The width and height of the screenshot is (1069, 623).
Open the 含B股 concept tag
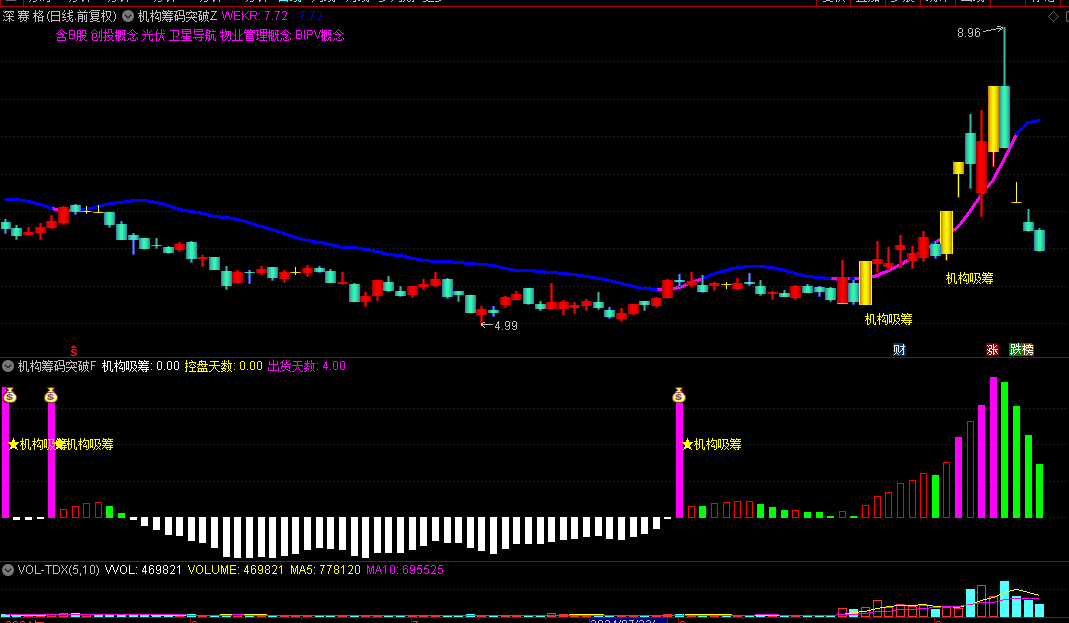click(x=71, y=35)
